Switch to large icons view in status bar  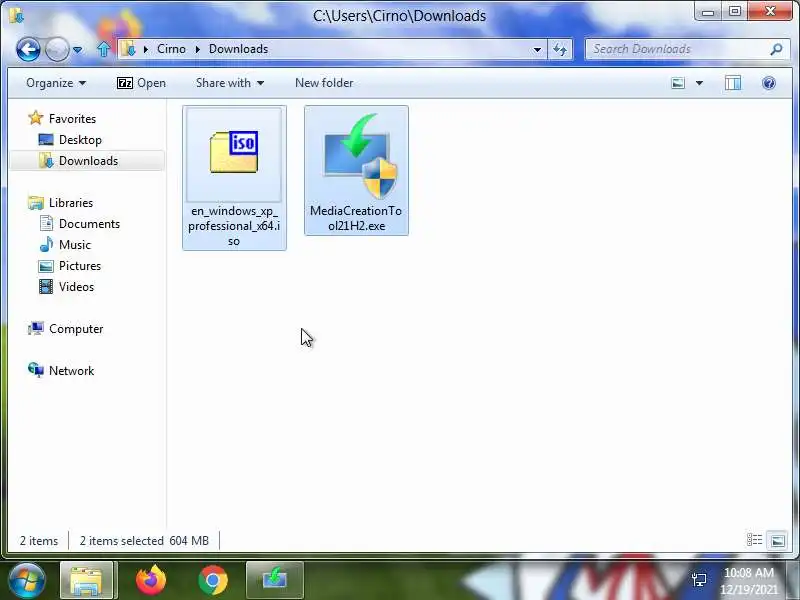coord(778,540)
